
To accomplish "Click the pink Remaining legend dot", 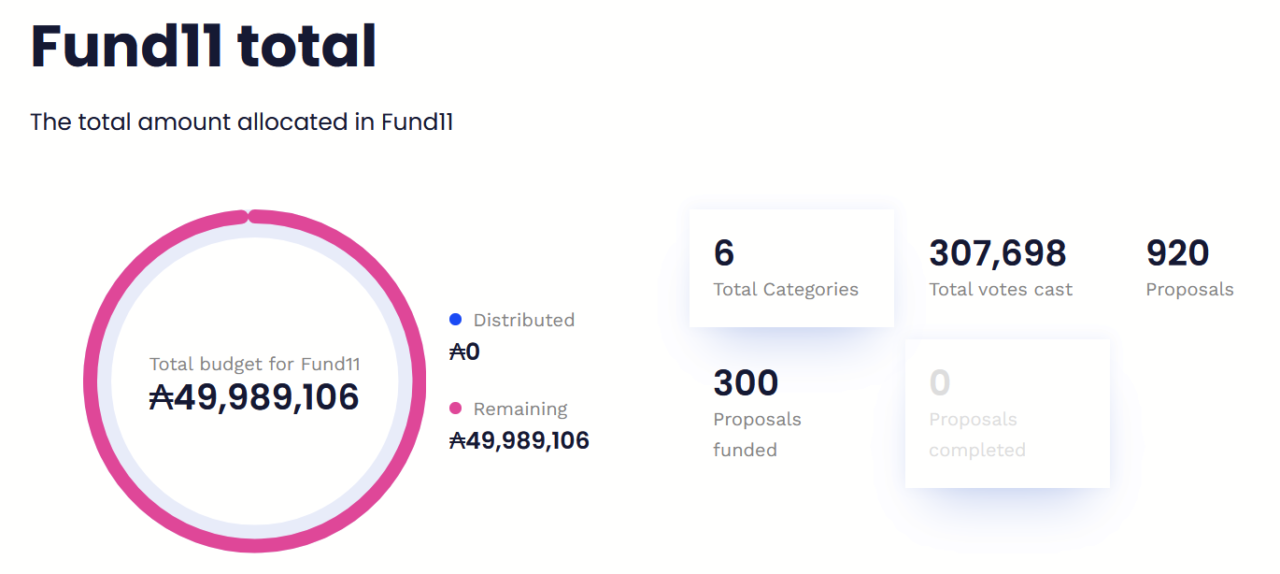I will [456, 409].
